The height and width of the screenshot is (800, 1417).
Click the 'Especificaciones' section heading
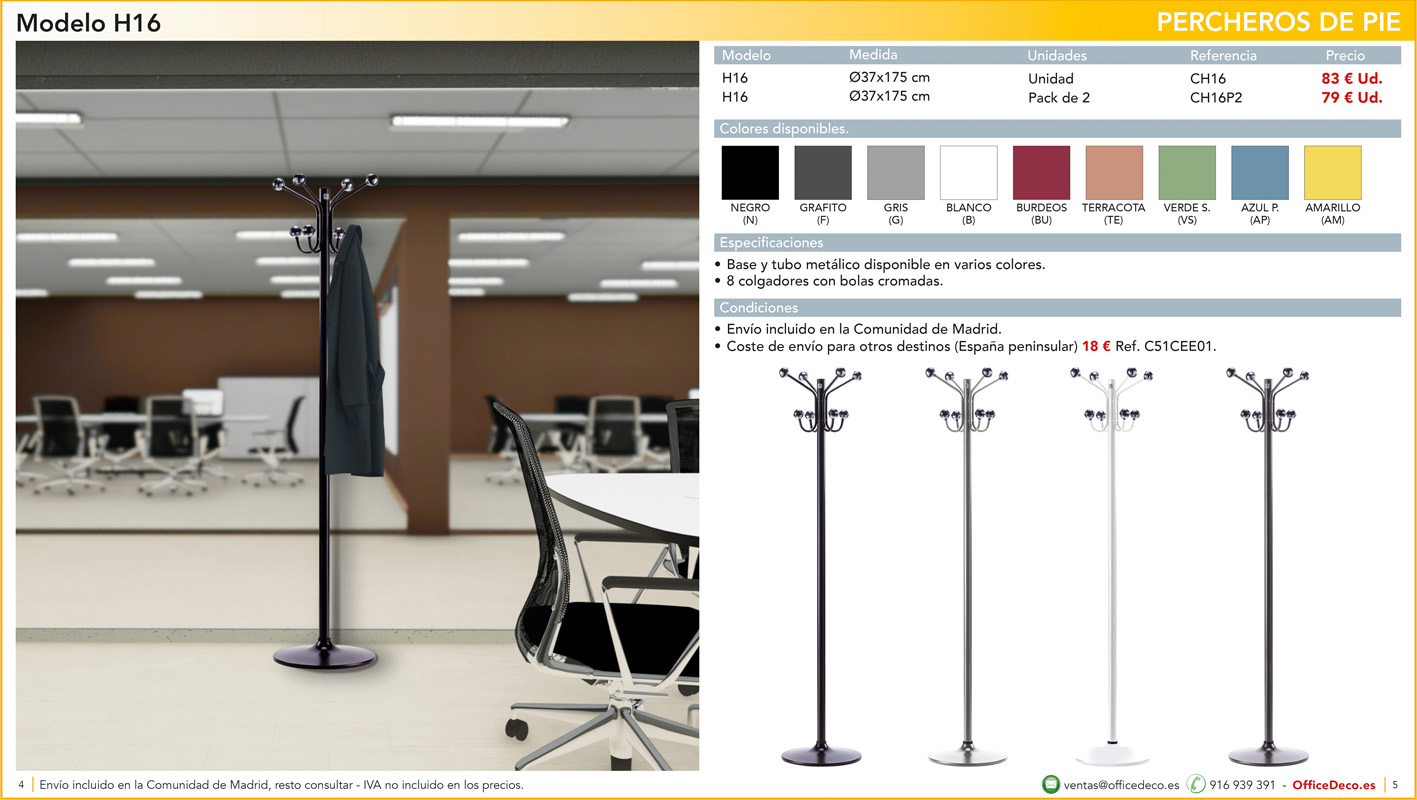(772, 242)
